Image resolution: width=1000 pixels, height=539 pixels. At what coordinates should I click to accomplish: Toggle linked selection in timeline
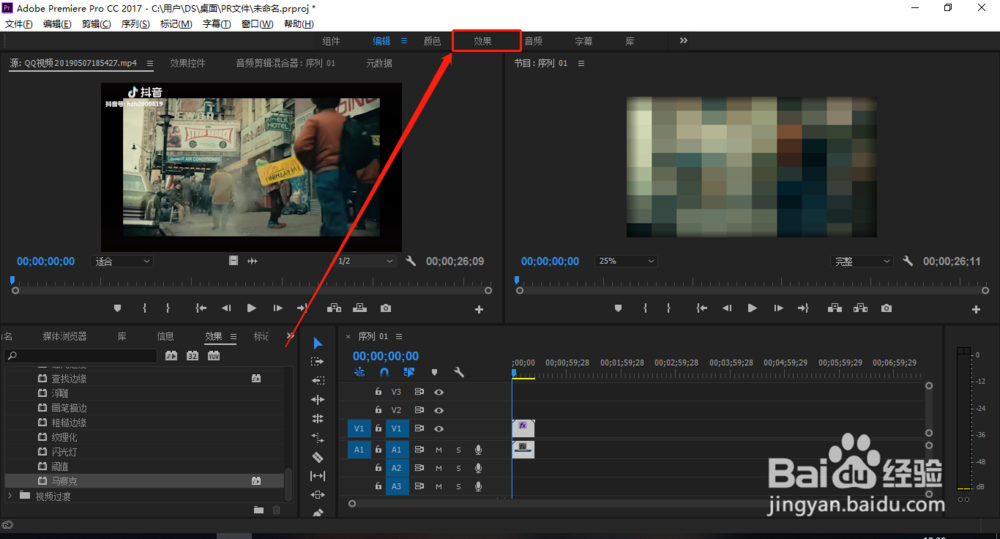pos(409,372)
